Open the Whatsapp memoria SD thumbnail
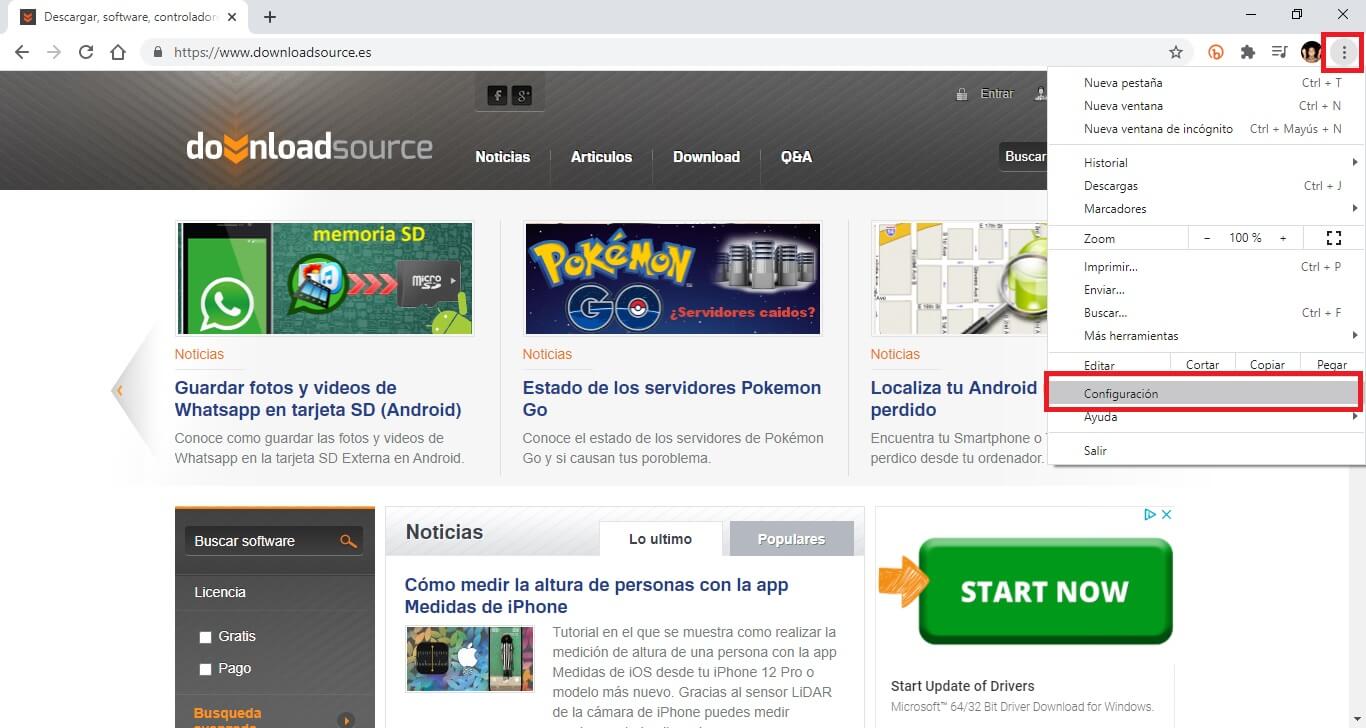This screenshot has width=1366, height=728. (x=325, y=278)
